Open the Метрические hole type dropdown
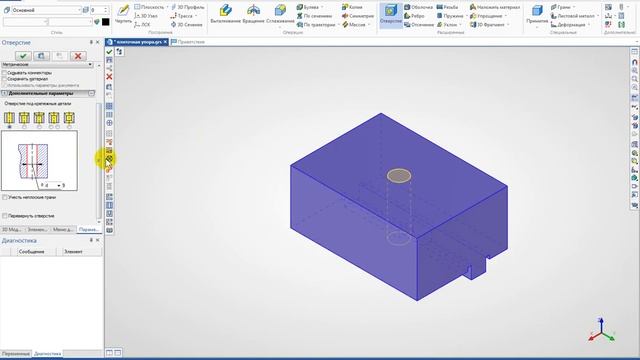The image size is (640, 360). 47,65
